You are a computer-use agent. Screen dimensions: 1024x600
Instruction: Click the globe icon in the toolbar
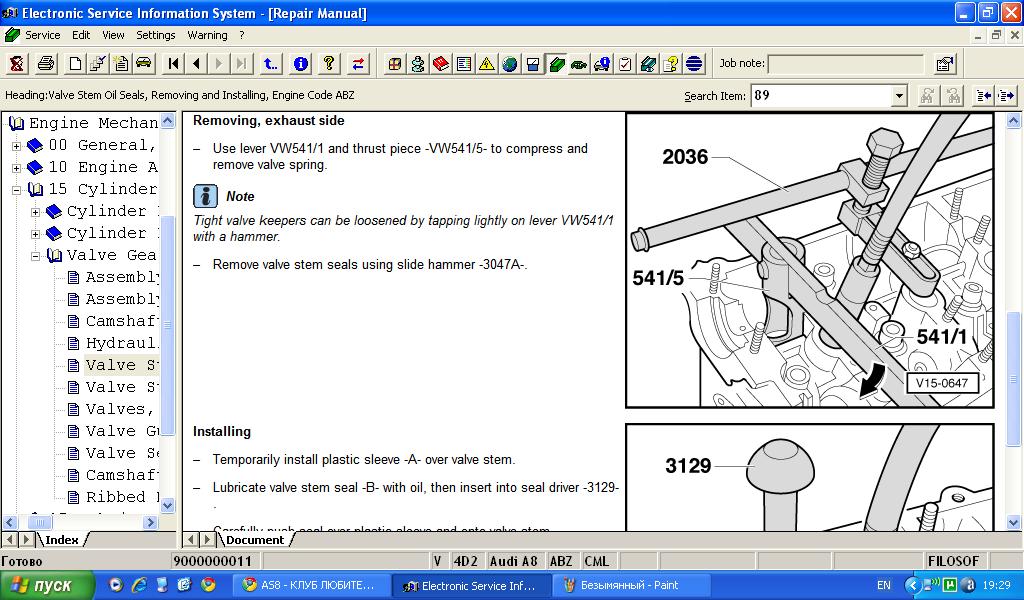pos(510,64)
